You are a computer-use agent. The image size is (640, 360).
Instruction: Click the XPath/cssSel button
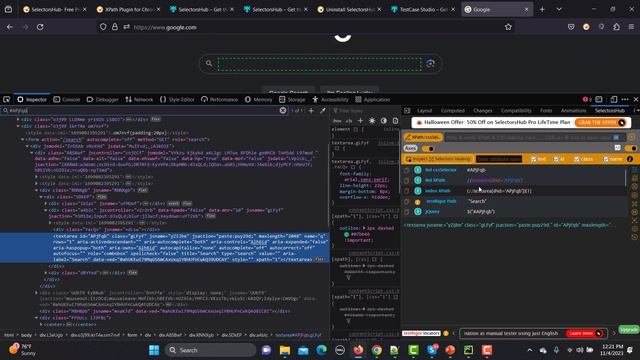(x=422, y=137)
